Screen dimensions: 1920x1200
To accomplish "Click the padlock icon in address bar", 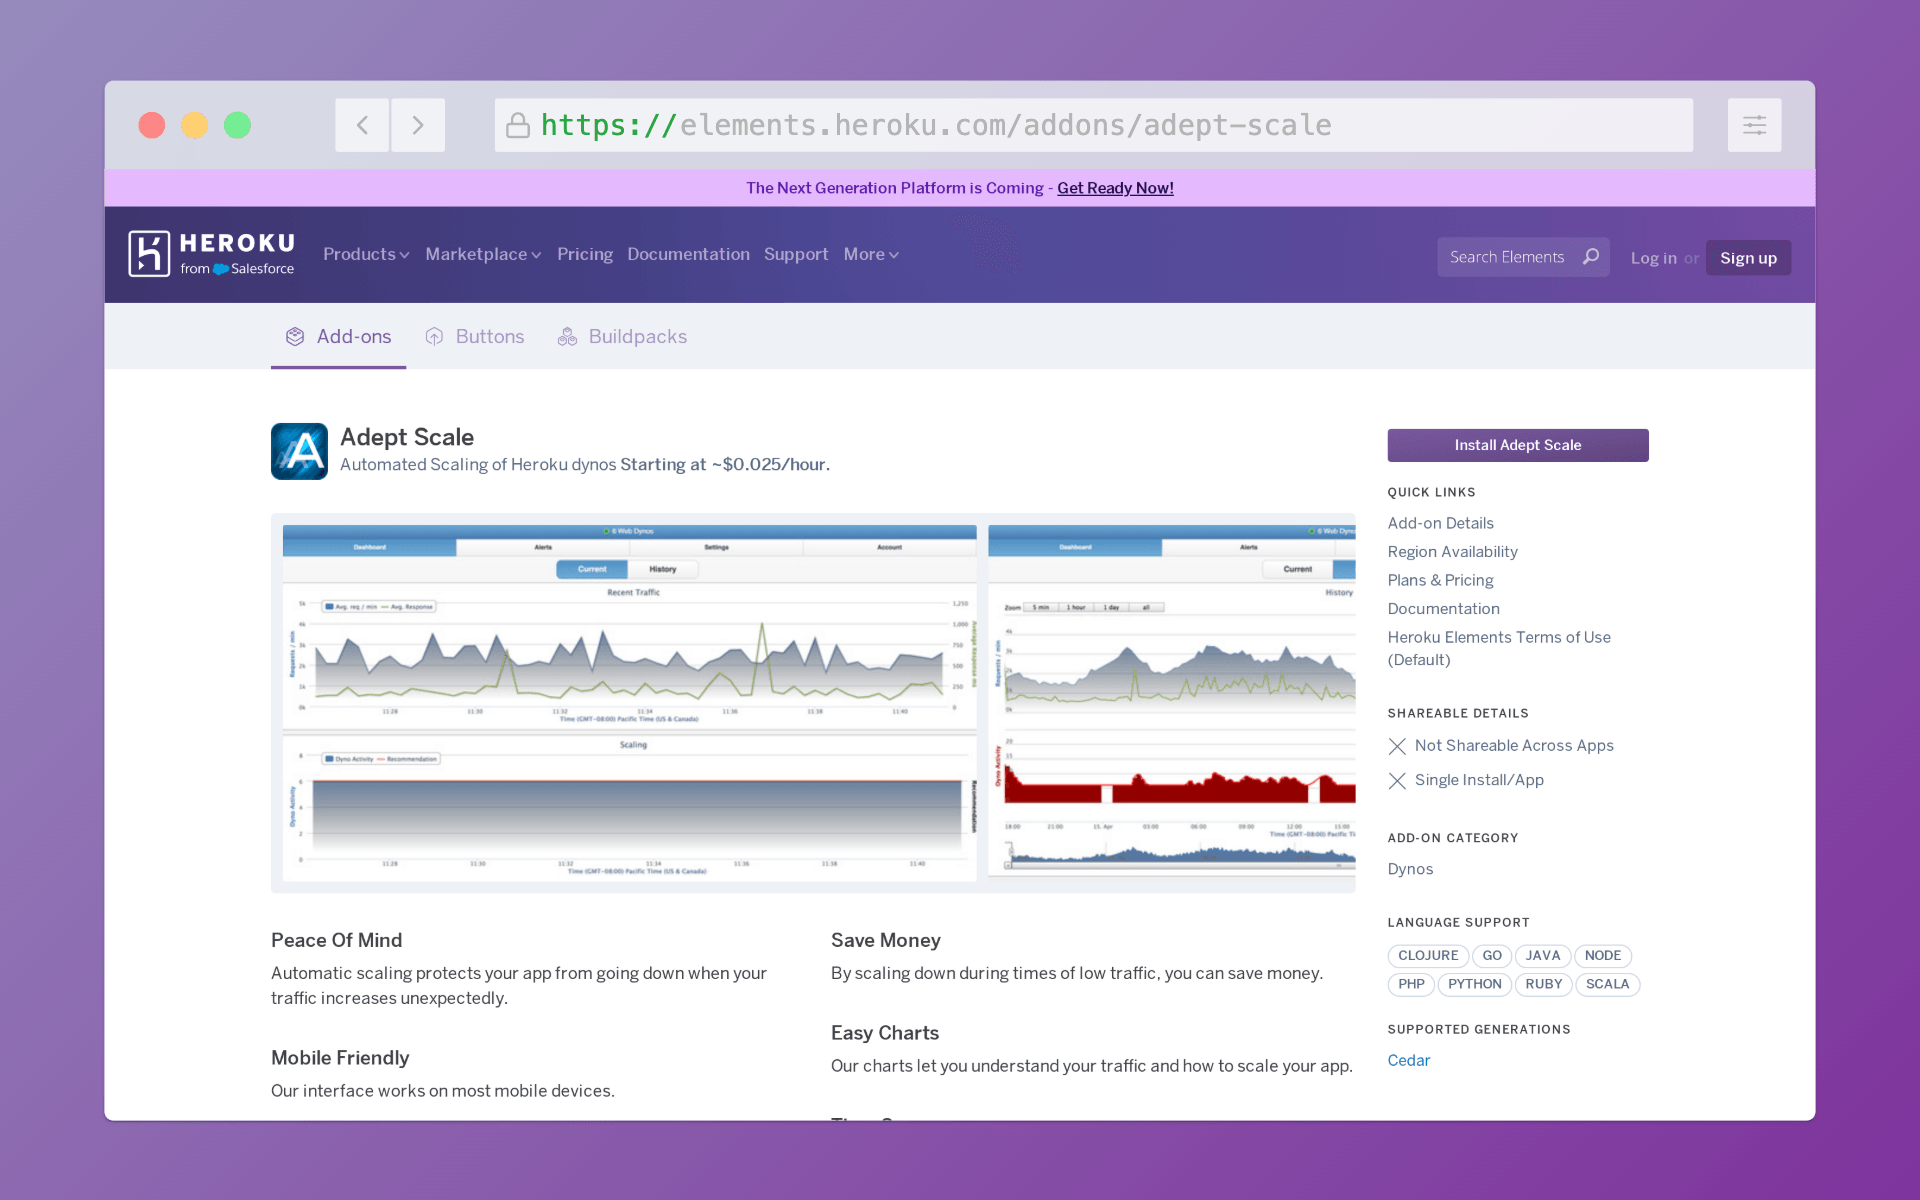I will pyautogui.click(x=517, y=125).
